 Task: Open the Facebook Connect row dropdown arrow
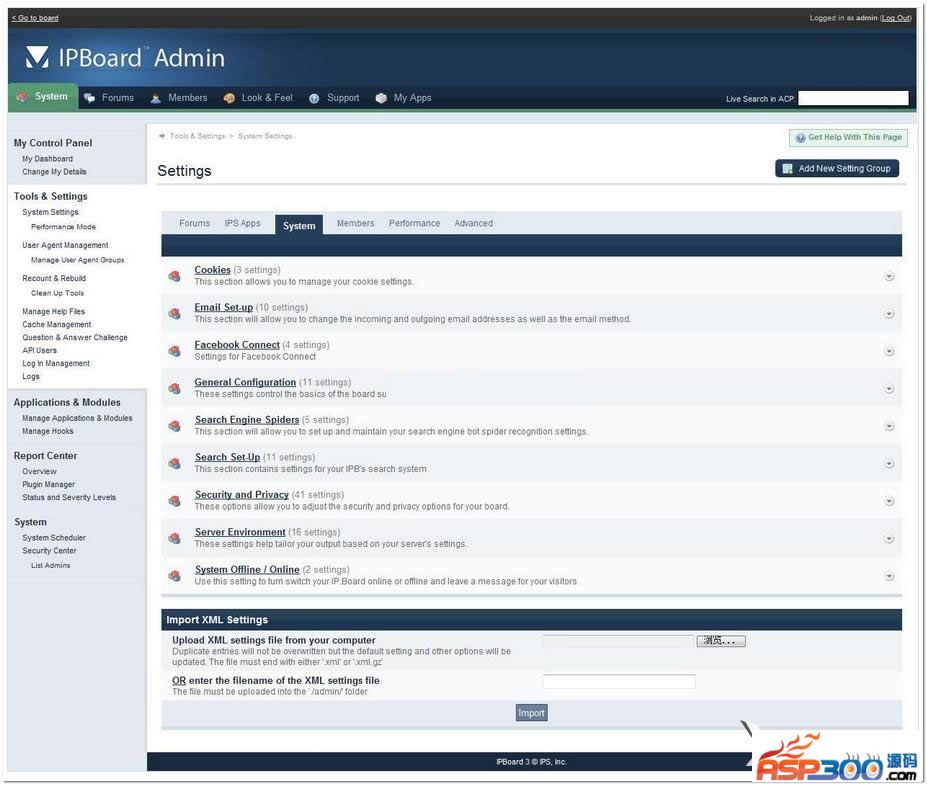click(889, 352)
